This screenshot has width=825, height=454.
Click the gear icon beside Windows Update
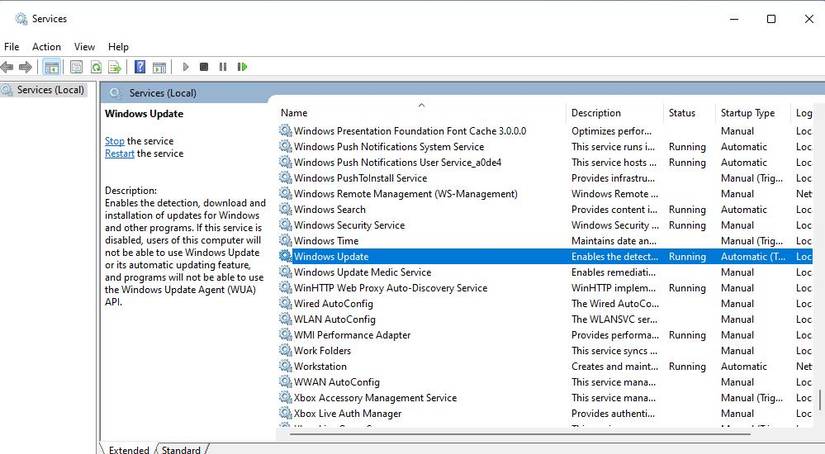tap(285, 256)
